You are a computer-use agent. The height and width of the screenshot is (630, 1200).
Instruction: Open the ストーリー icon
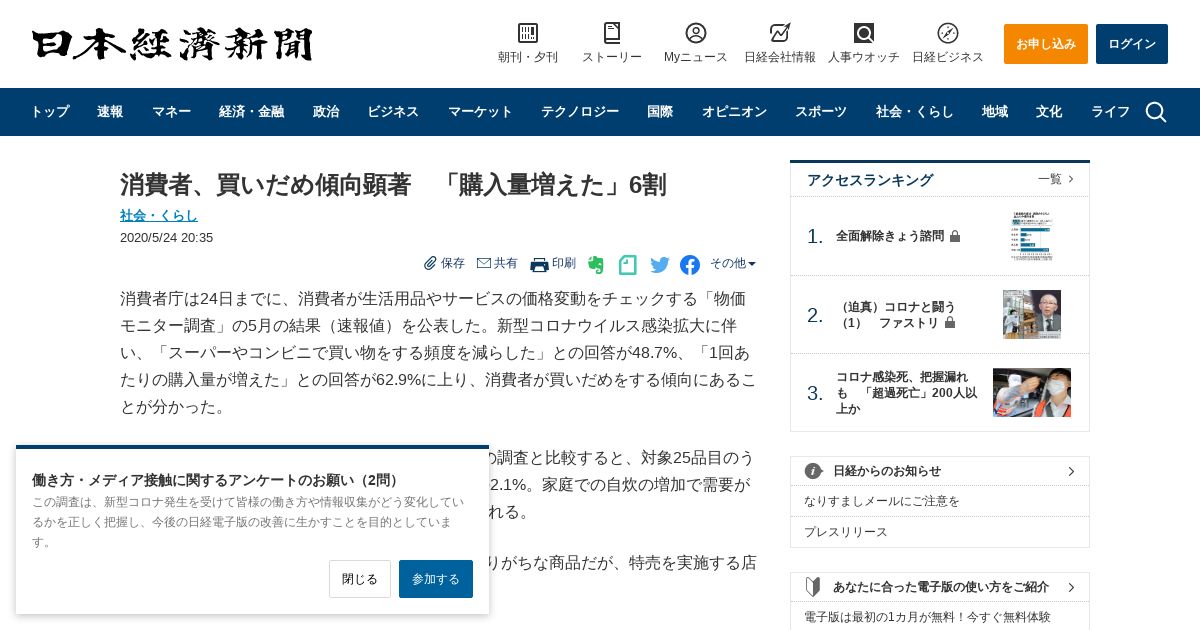tap(612, 33)
